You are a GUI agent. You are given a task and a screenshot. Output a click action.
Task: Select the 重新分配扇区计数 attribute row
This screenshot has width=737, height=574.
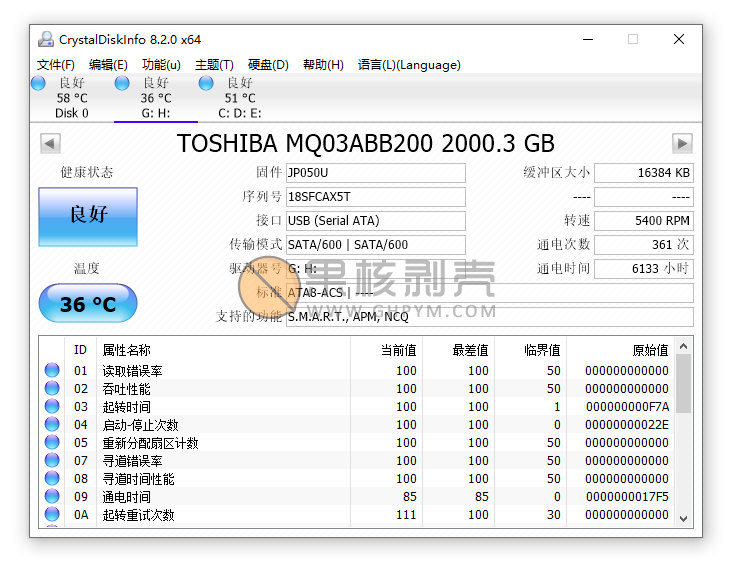(357, 442)
